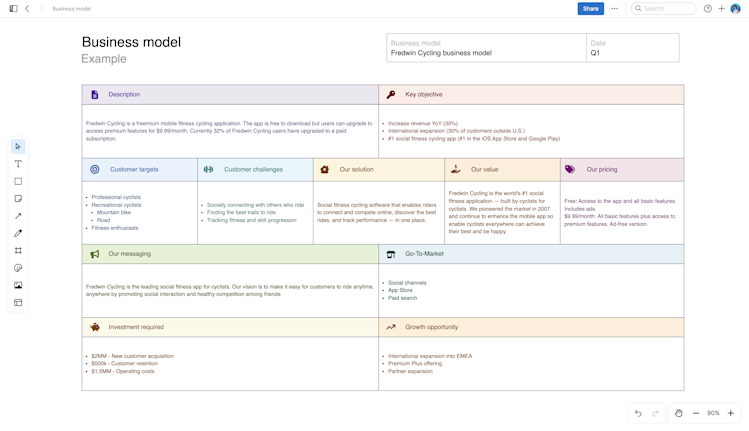This screenshot has height=431, width=749.
Task: Select the rectangle Shape tool
Action: pos(18,182)
